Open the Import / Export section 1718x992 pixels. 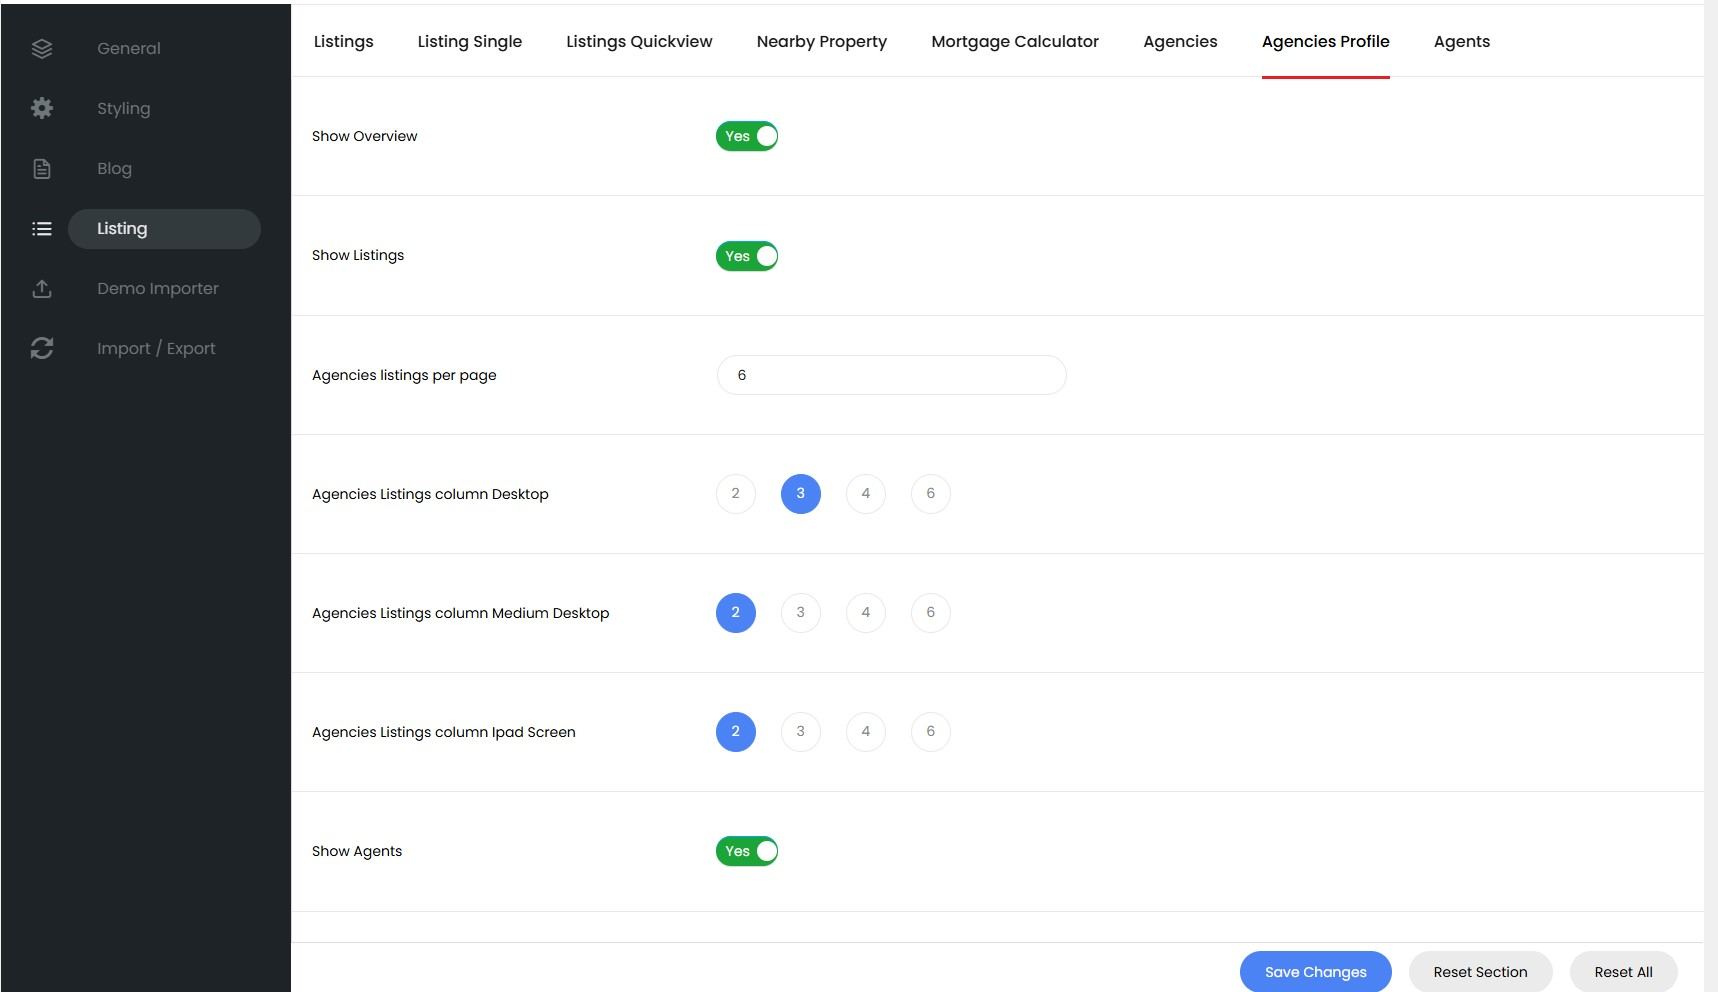156,348
